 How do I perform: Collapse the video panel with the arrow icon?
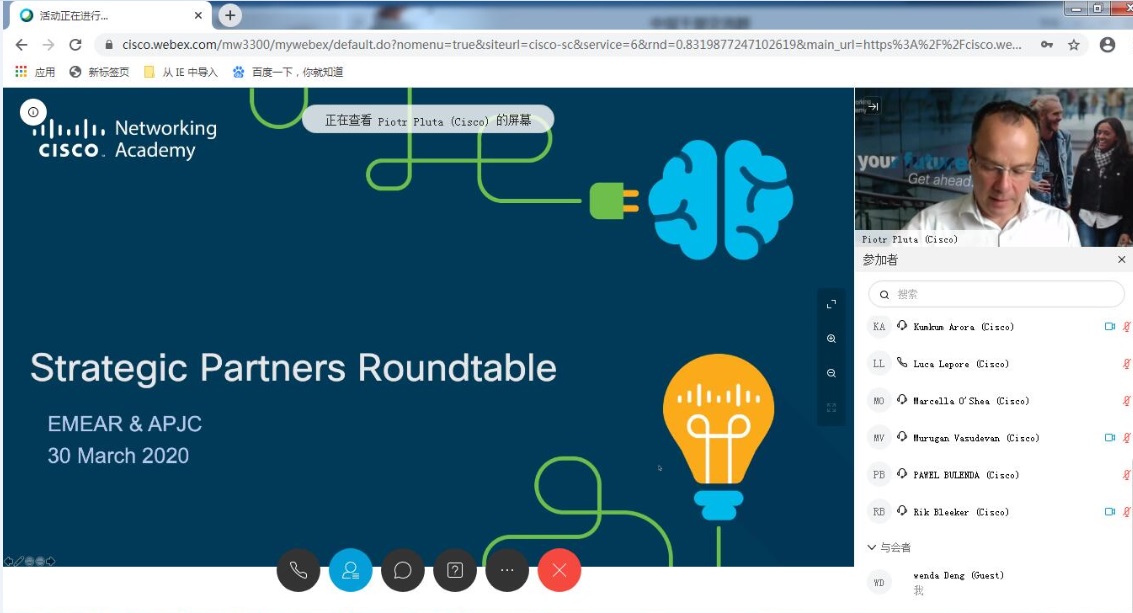point(873,106)
